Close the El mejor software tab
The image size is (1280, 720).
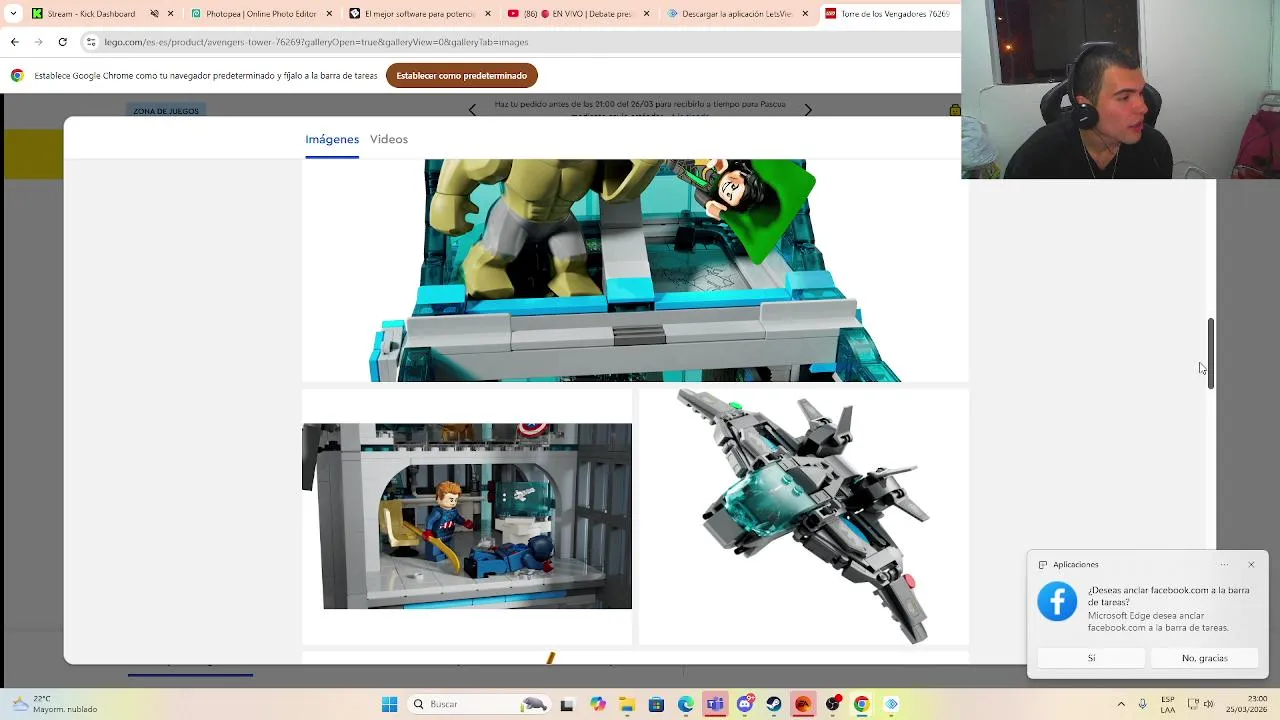tap(488, 14)
